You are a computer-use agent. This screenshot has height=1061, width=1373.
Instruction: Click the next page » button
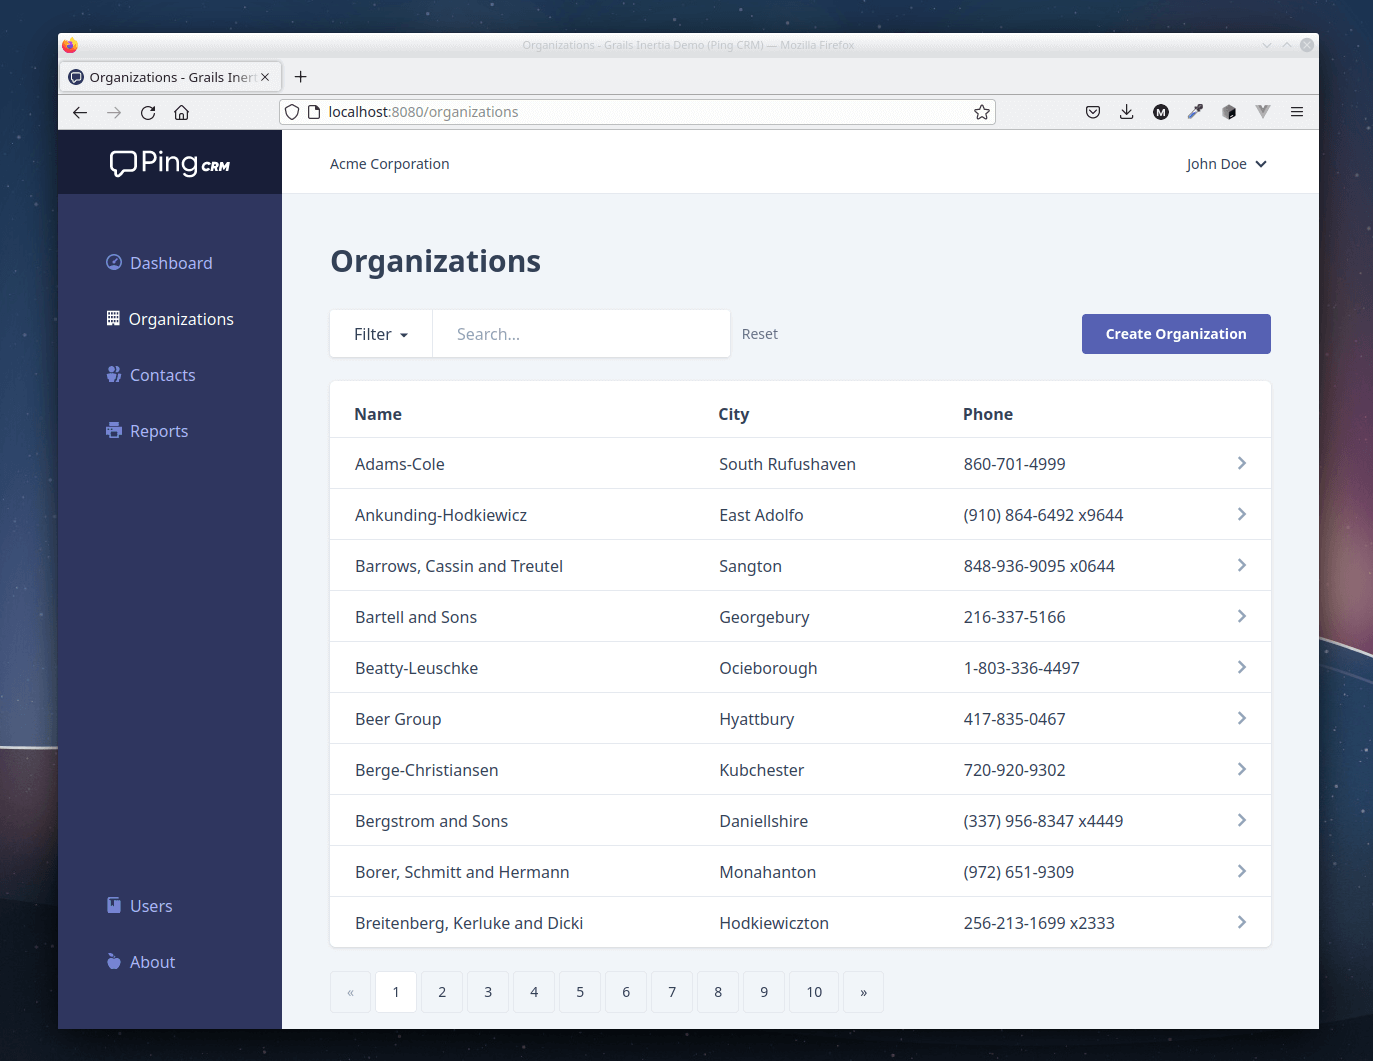[x=864, y=992]
